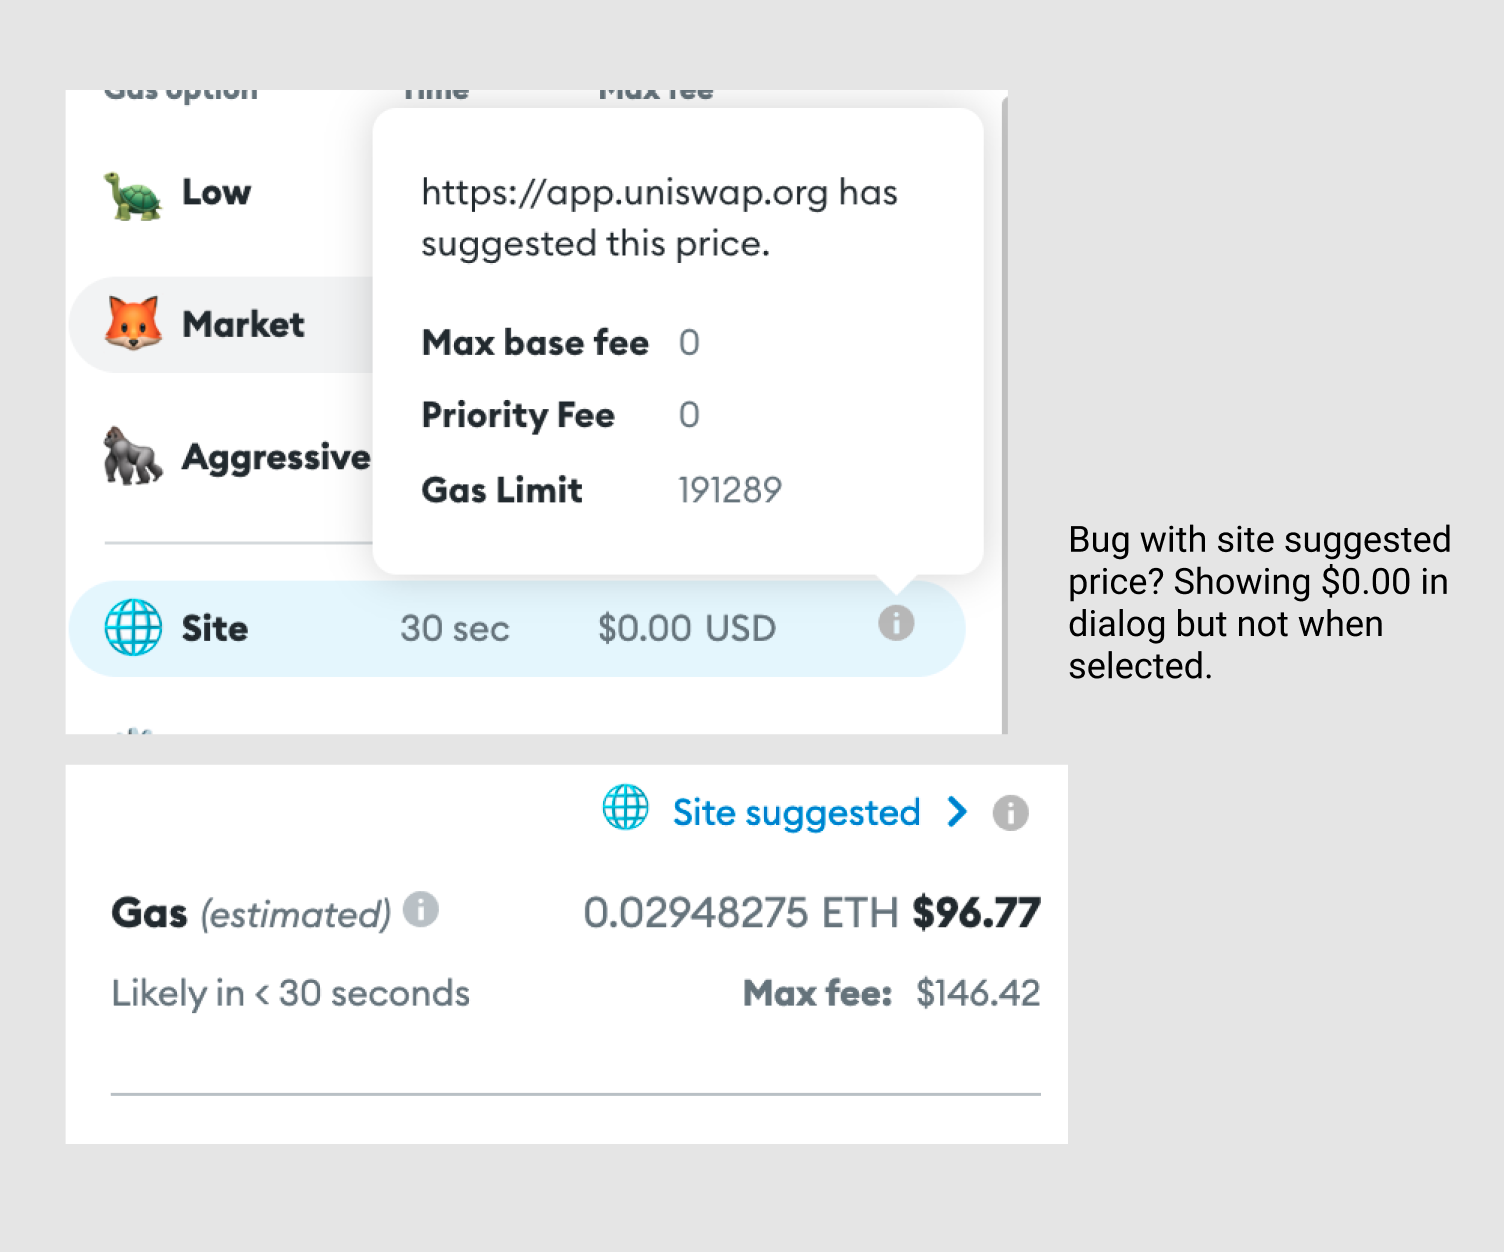This screenshot has width=1504, height=1252.
Task: Select the Low gas option
Action: click(x=215, y=194)
